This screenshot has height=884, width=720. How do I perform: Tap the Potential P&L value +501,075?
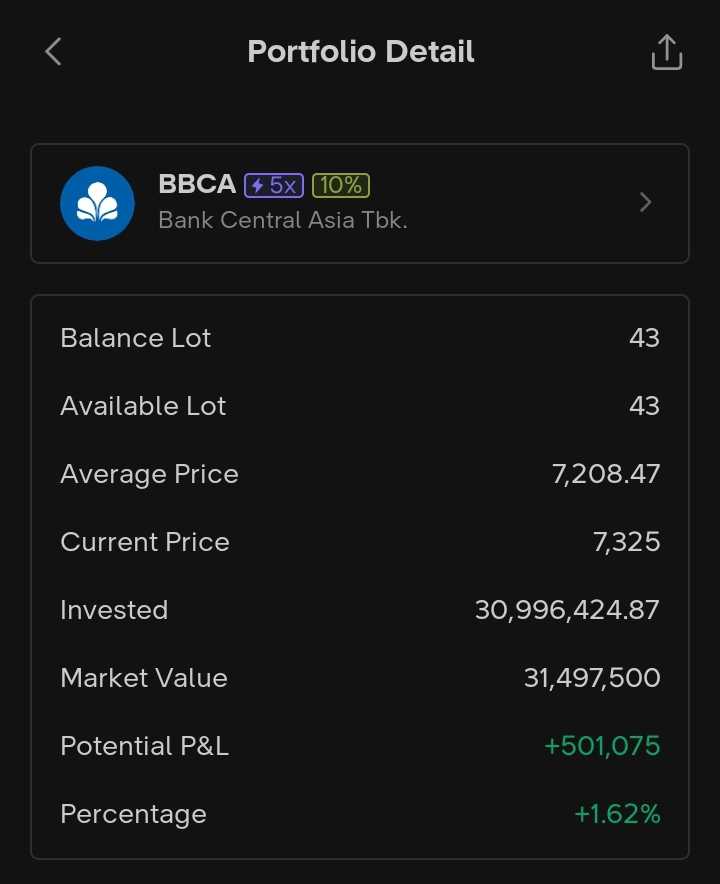pyautogui.click(x=602, y=746)
